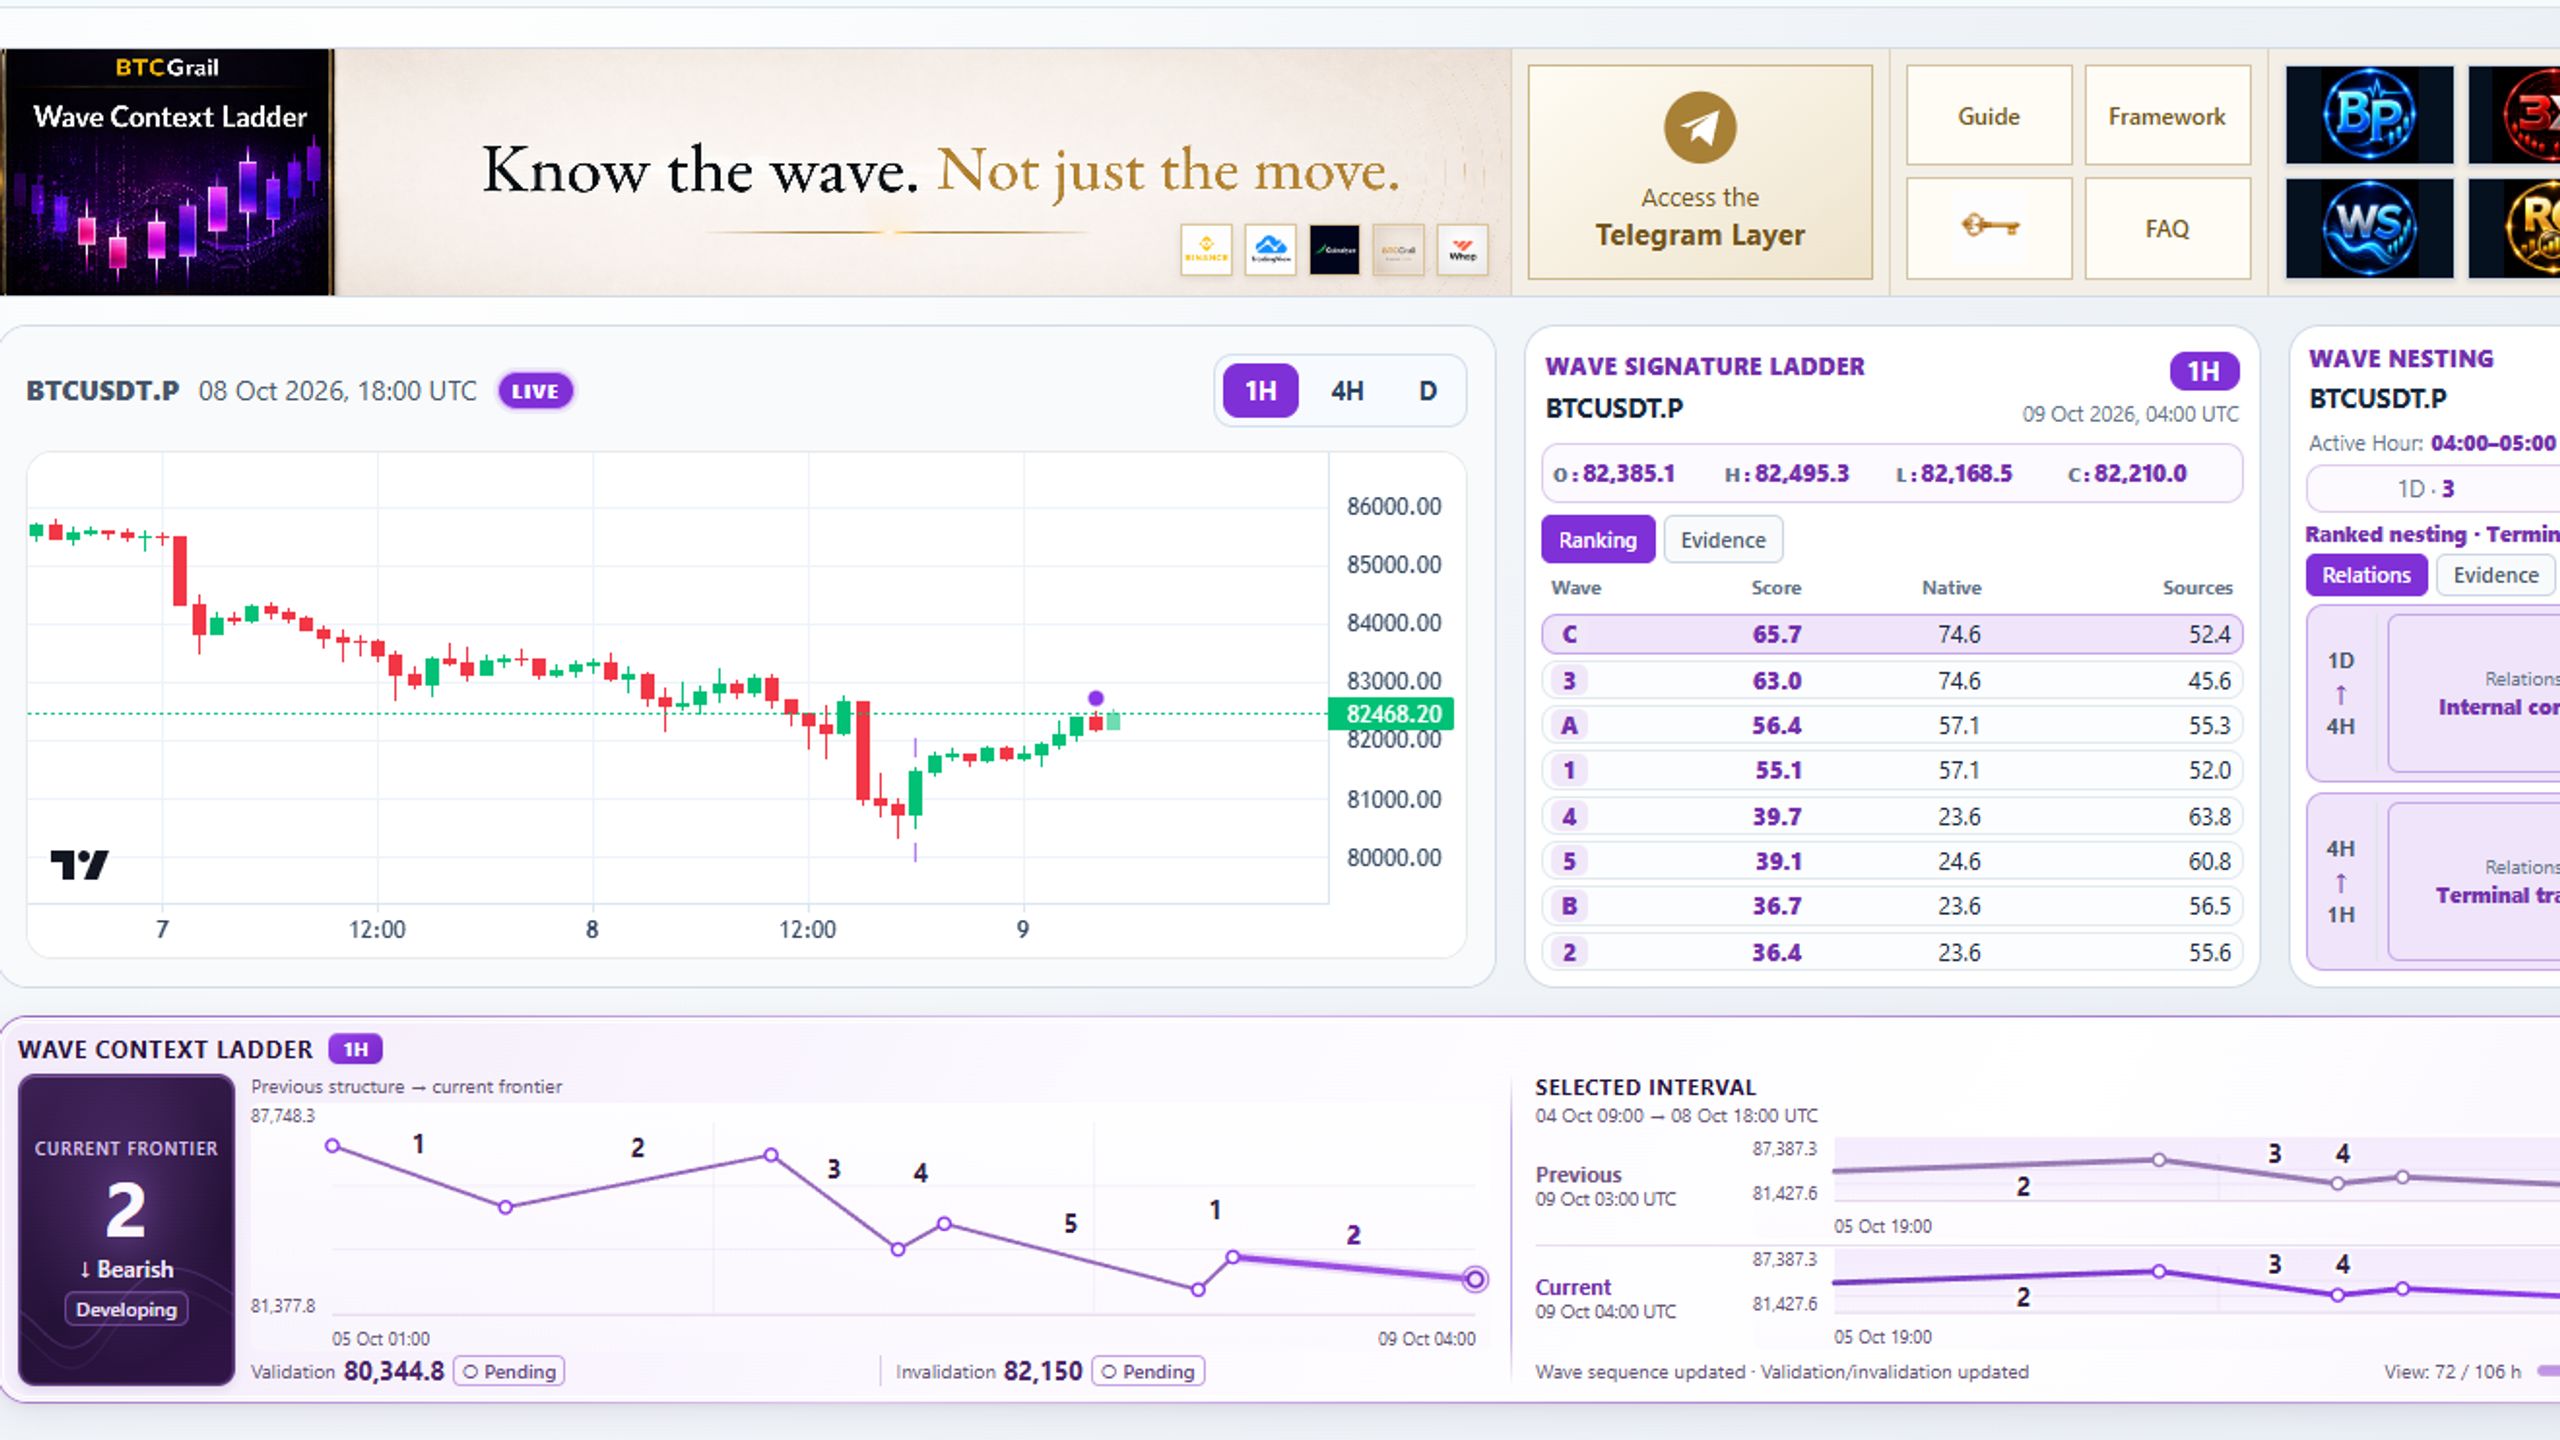Viewport: 2560px width, 1440px height.
Task: Select wave 2 row scoring 36.4
Action: pos(1892,952)
